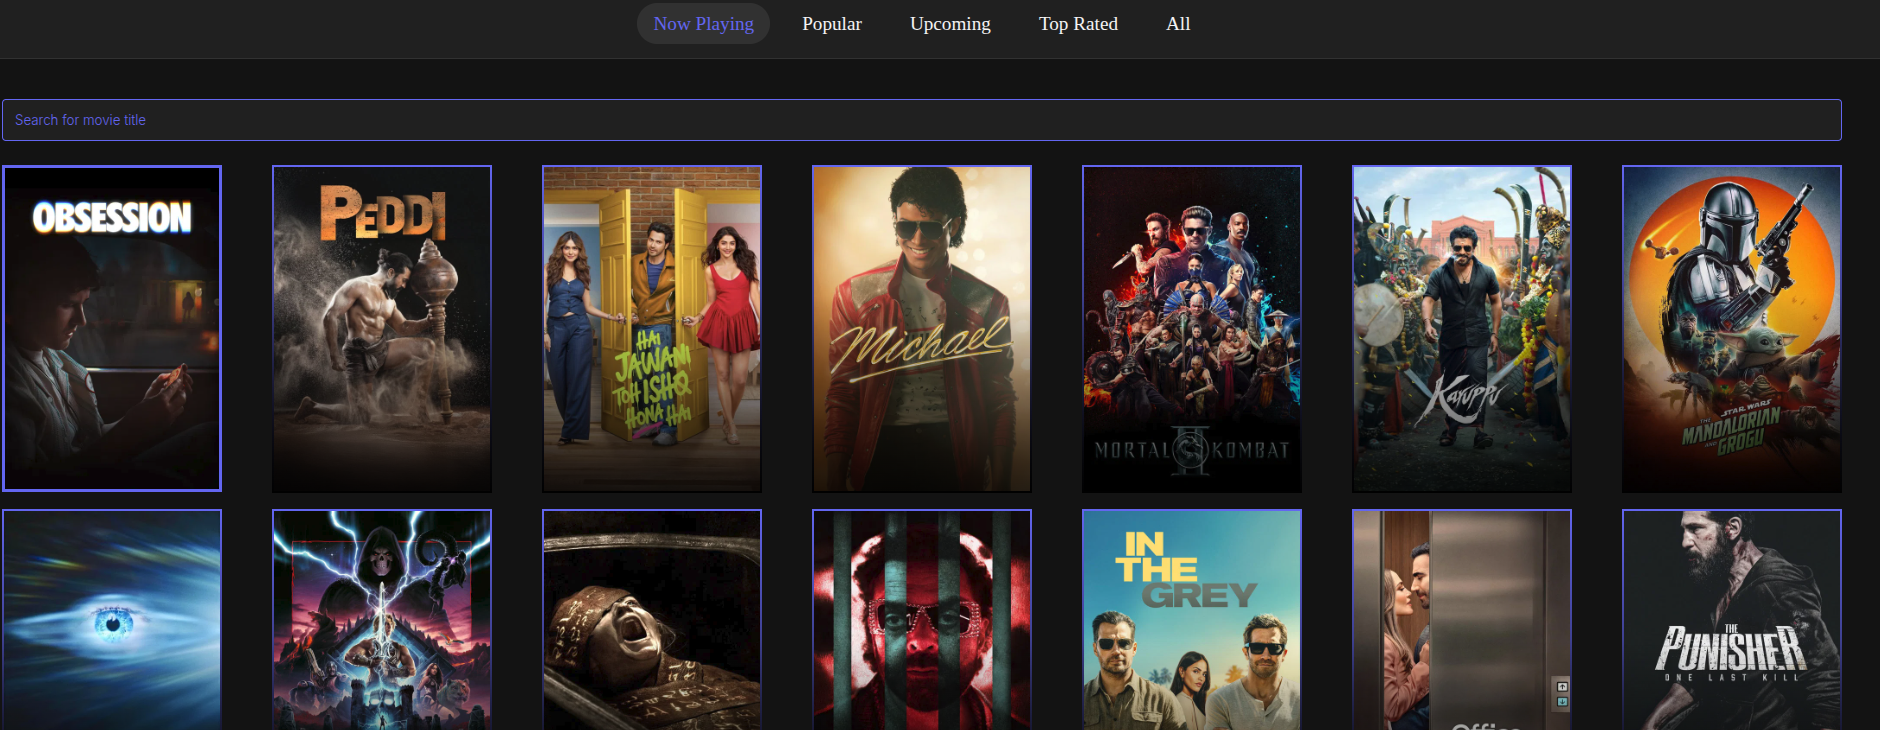Select The Punisher One Last Kill poster
This screenshot has width=1880, height=730.
coord(1732,620)
